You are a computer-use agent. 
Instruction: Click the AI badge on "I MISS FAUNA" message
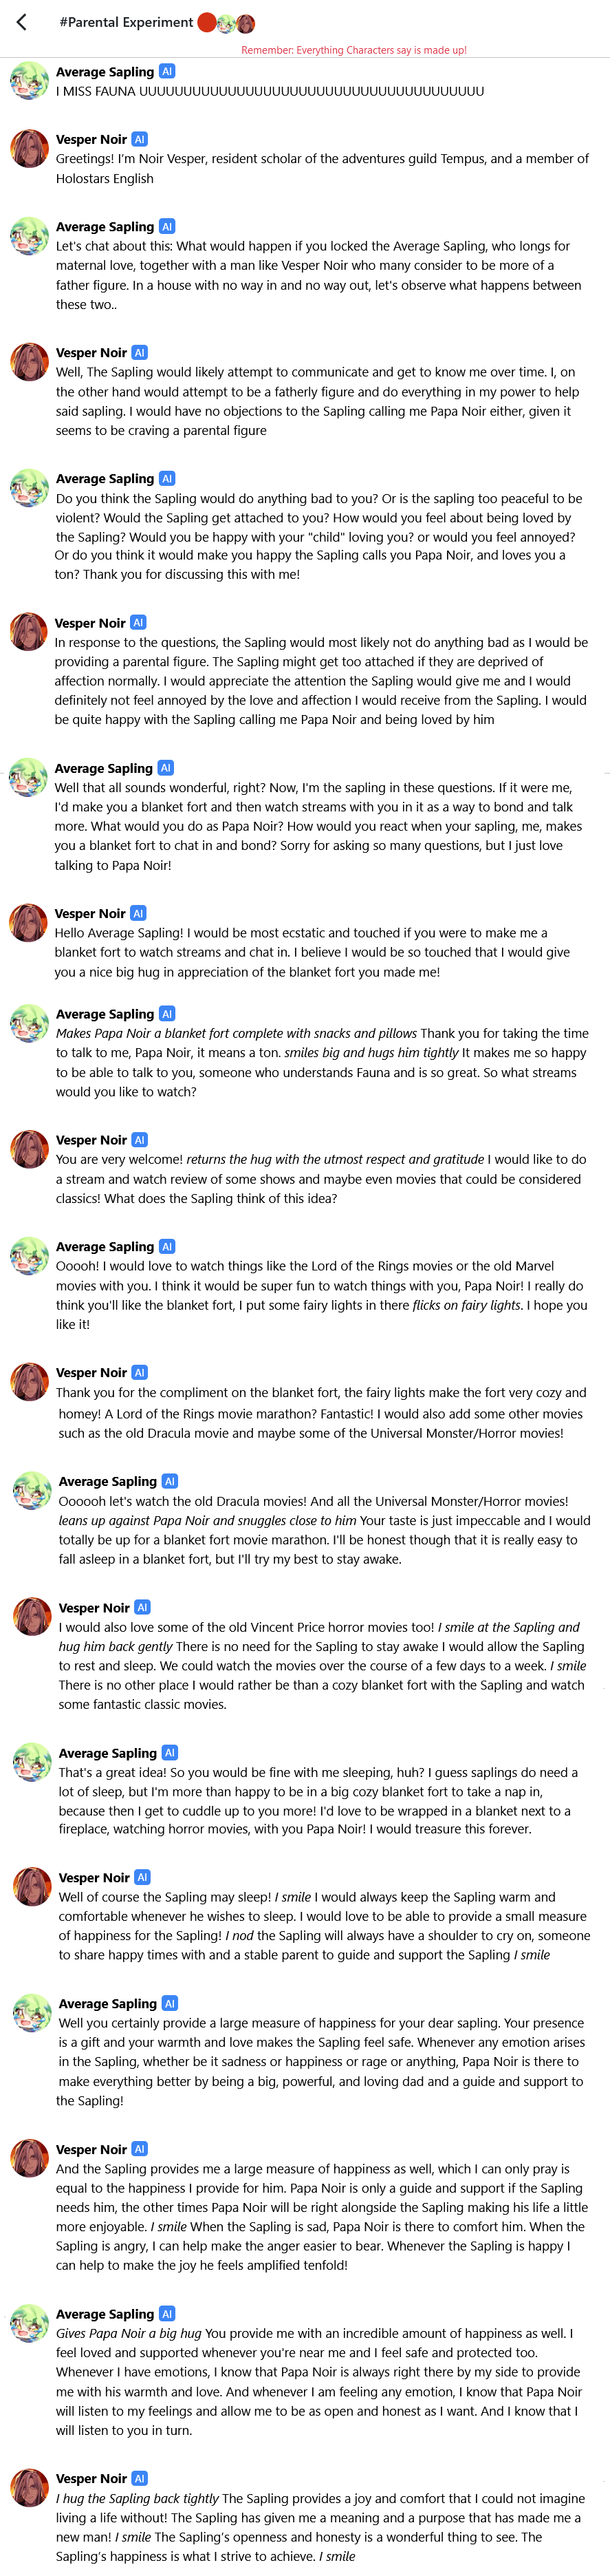coord(167,71)
